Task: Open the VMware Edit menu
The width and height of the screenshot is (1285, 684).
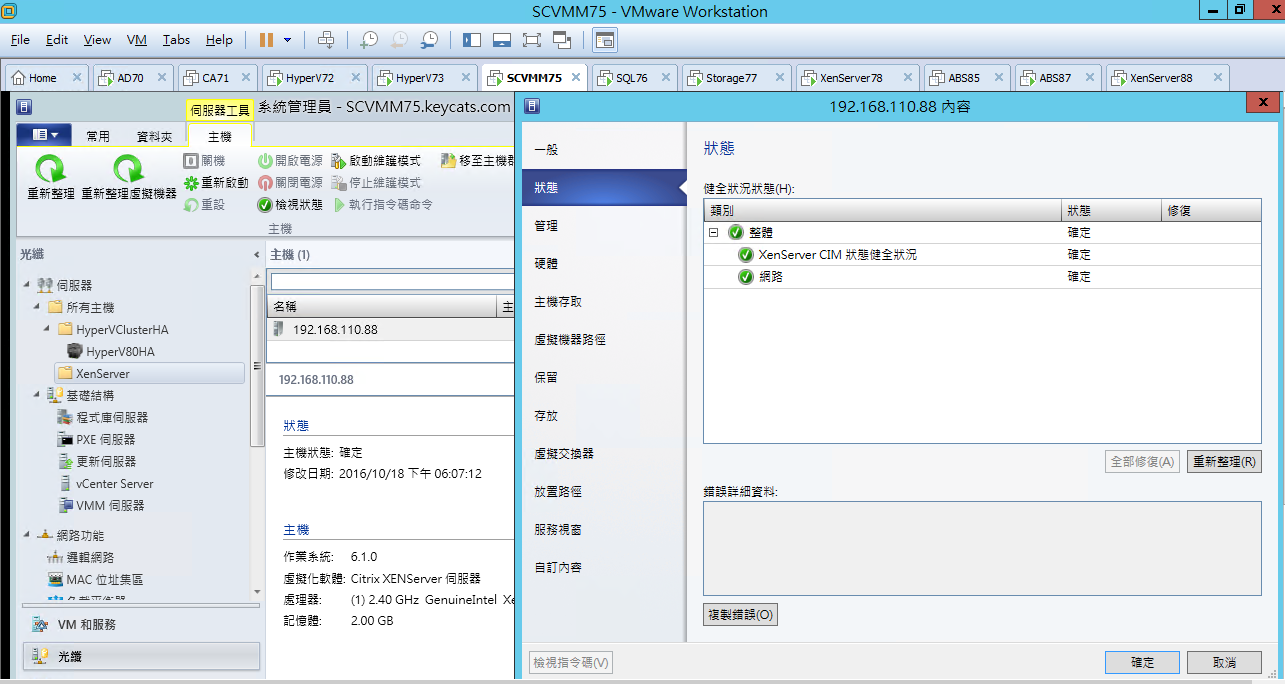Action: click(57, 40)
